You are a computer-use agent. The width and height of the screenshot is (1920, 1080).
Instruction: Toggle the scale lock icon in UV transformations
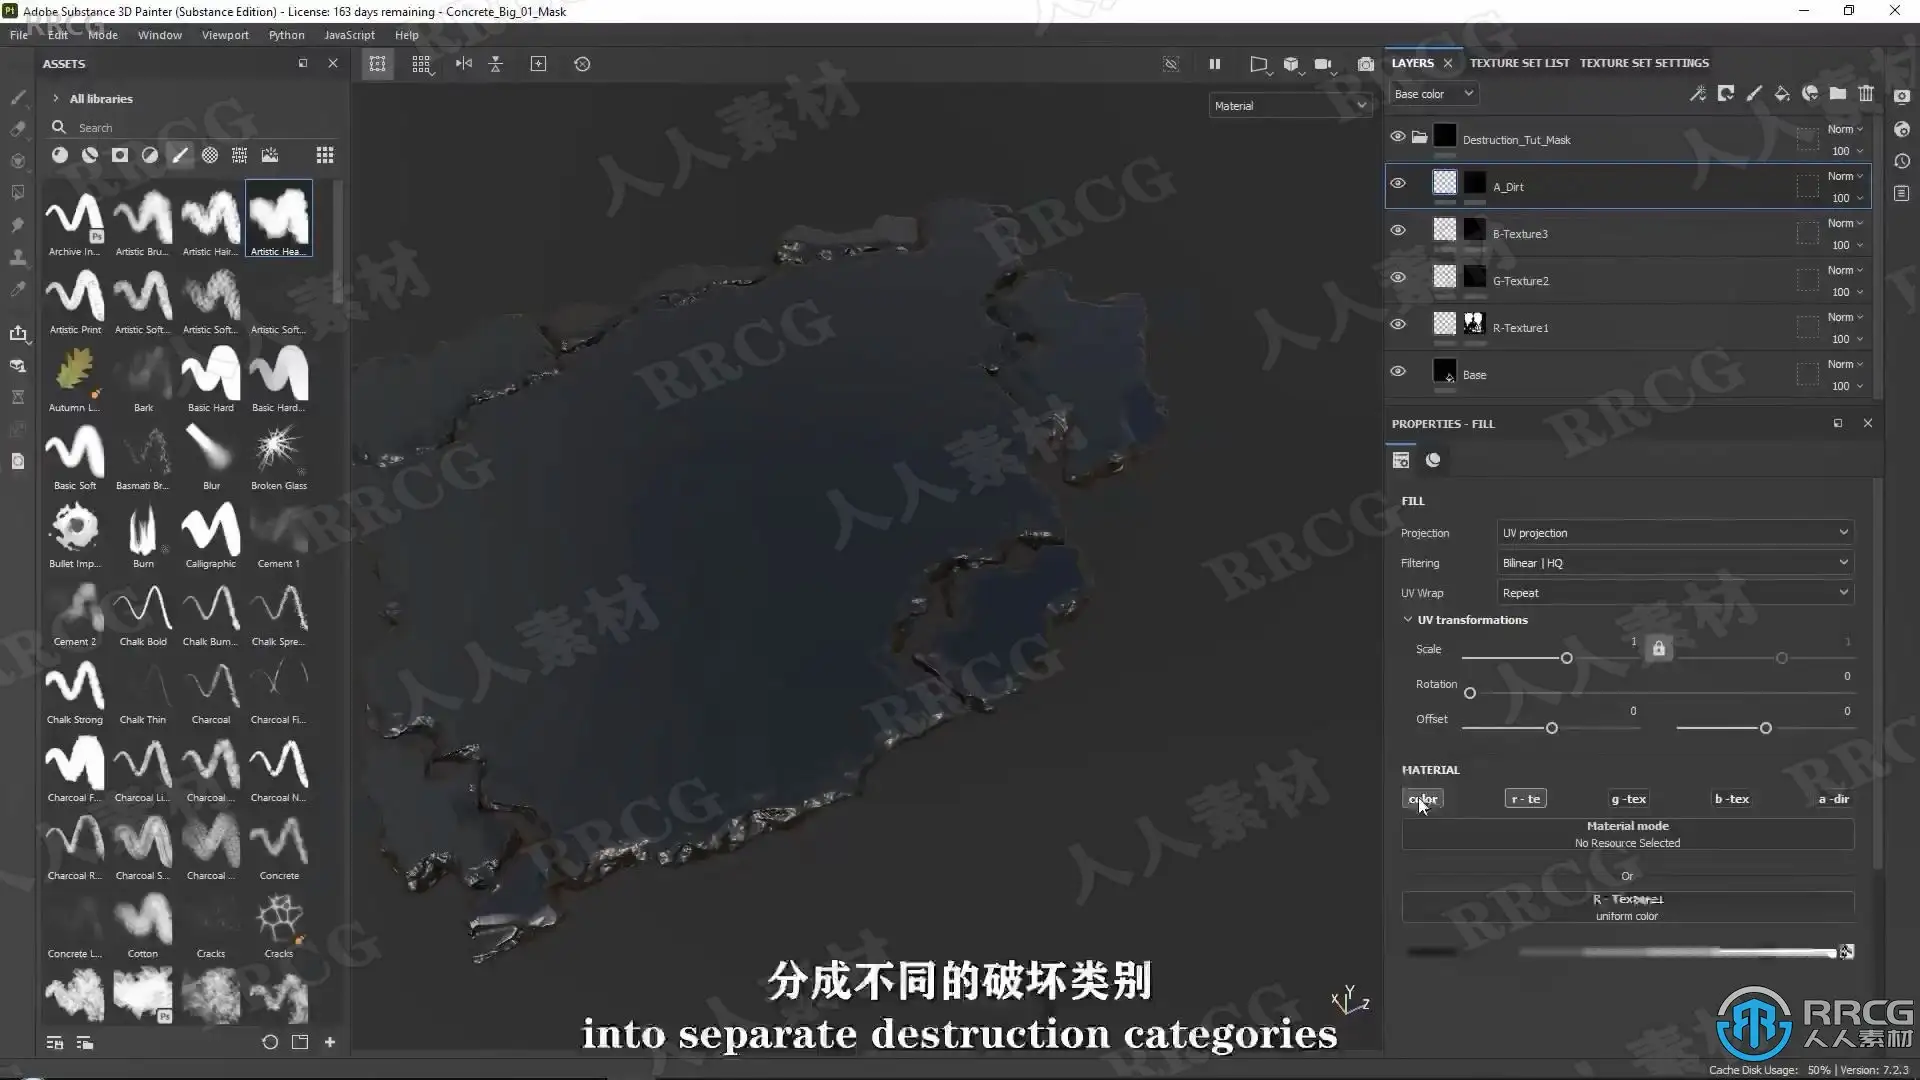(1658, 649)
